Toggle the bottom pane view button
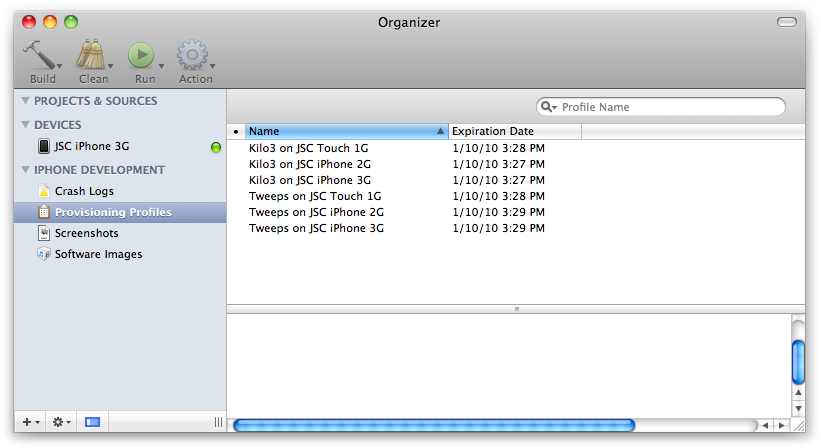 click(92, 423)
